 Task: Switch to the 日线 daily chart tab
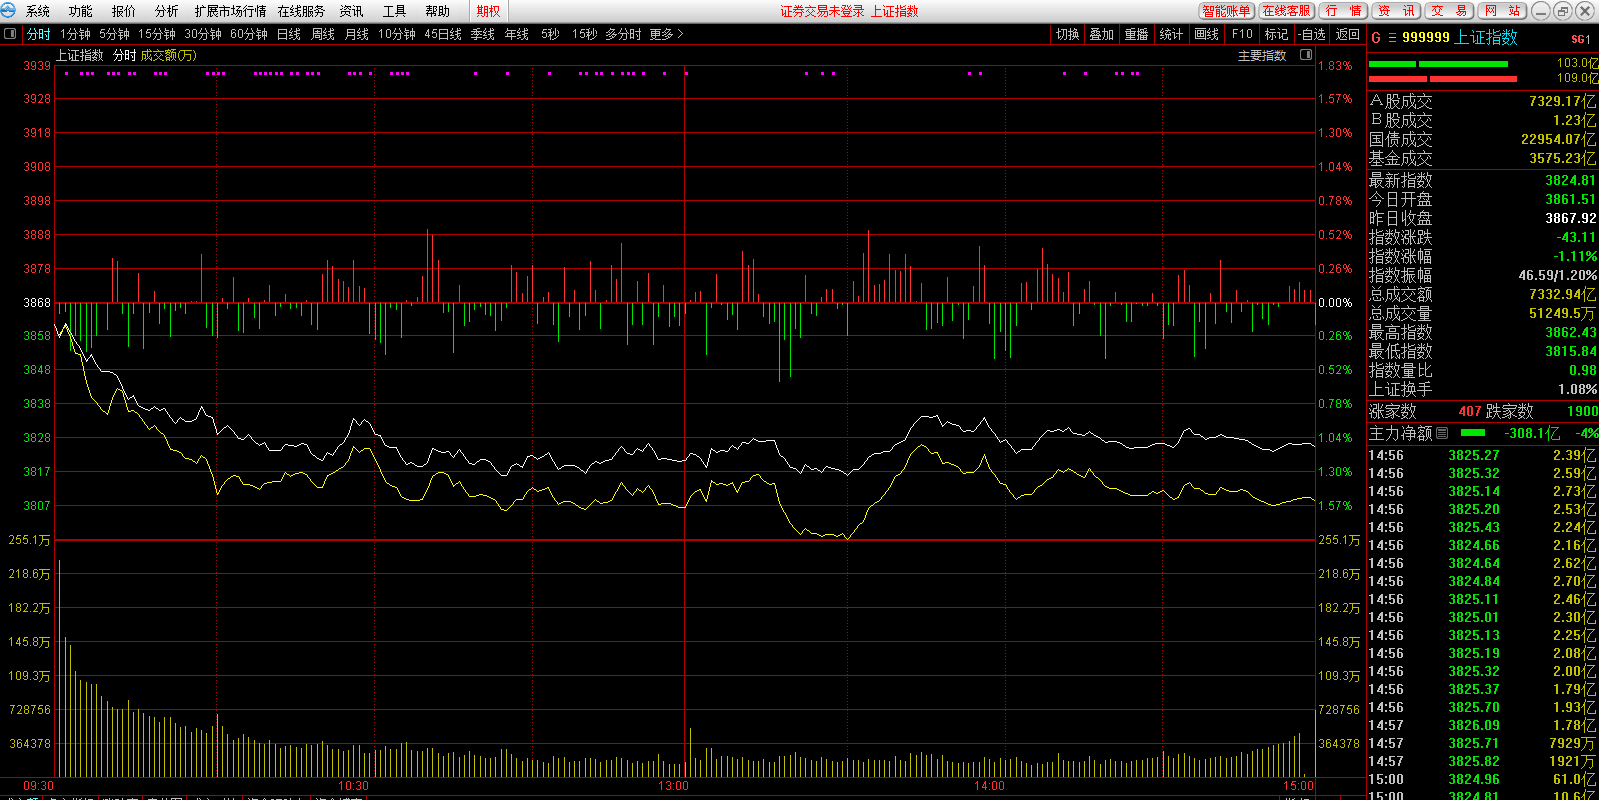[x=288, y=34]
